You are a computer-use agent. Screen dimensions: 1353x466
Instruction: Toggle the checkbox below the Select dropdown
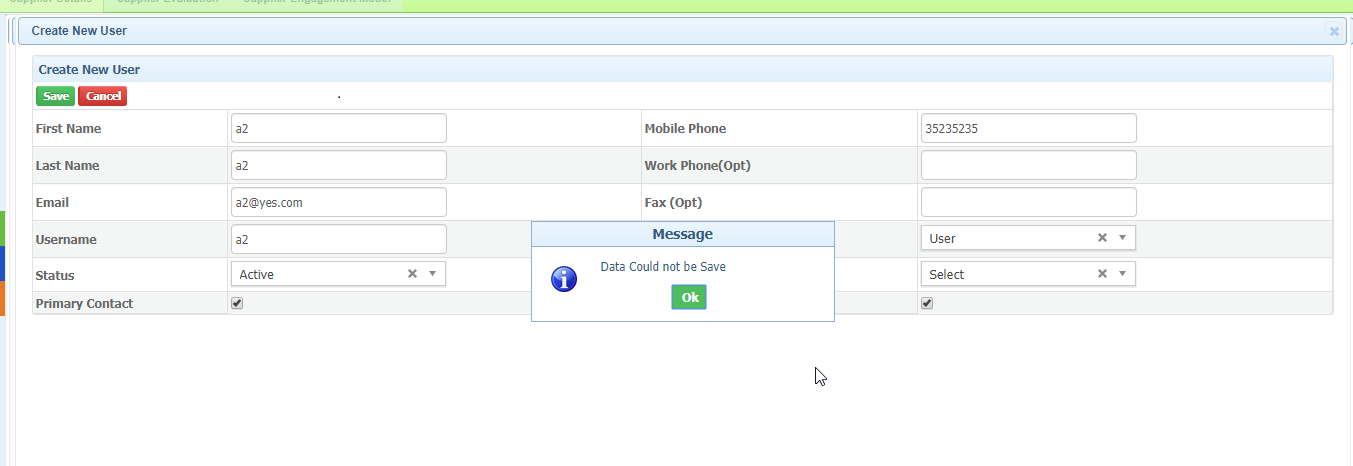click(x=927, y=303)
